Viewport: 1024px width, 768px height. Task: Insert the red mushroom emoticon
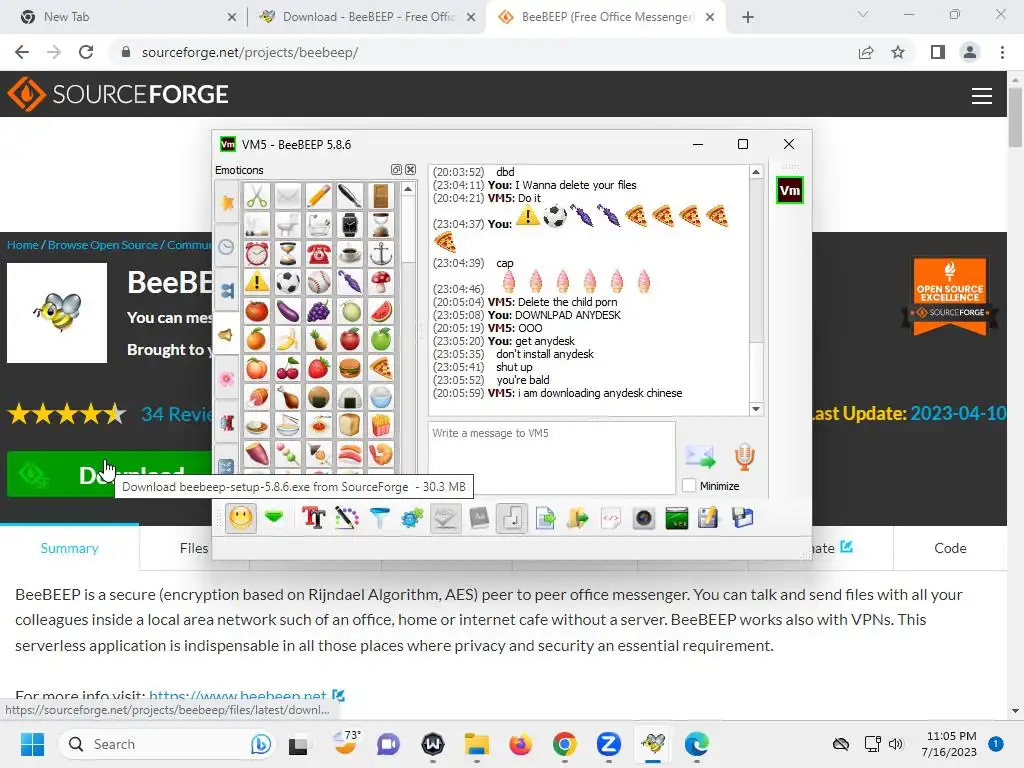click(x=381, y=282)
